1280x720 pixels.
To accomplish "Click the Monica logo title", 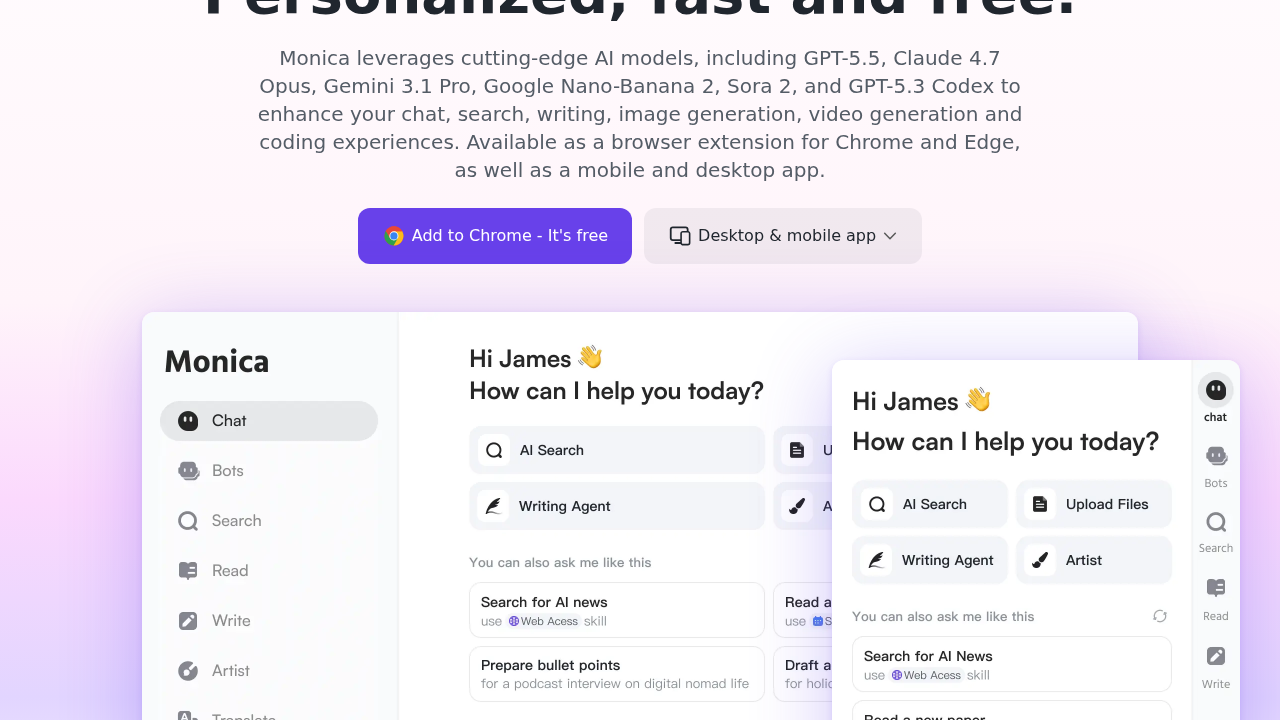I will (217, 361).
